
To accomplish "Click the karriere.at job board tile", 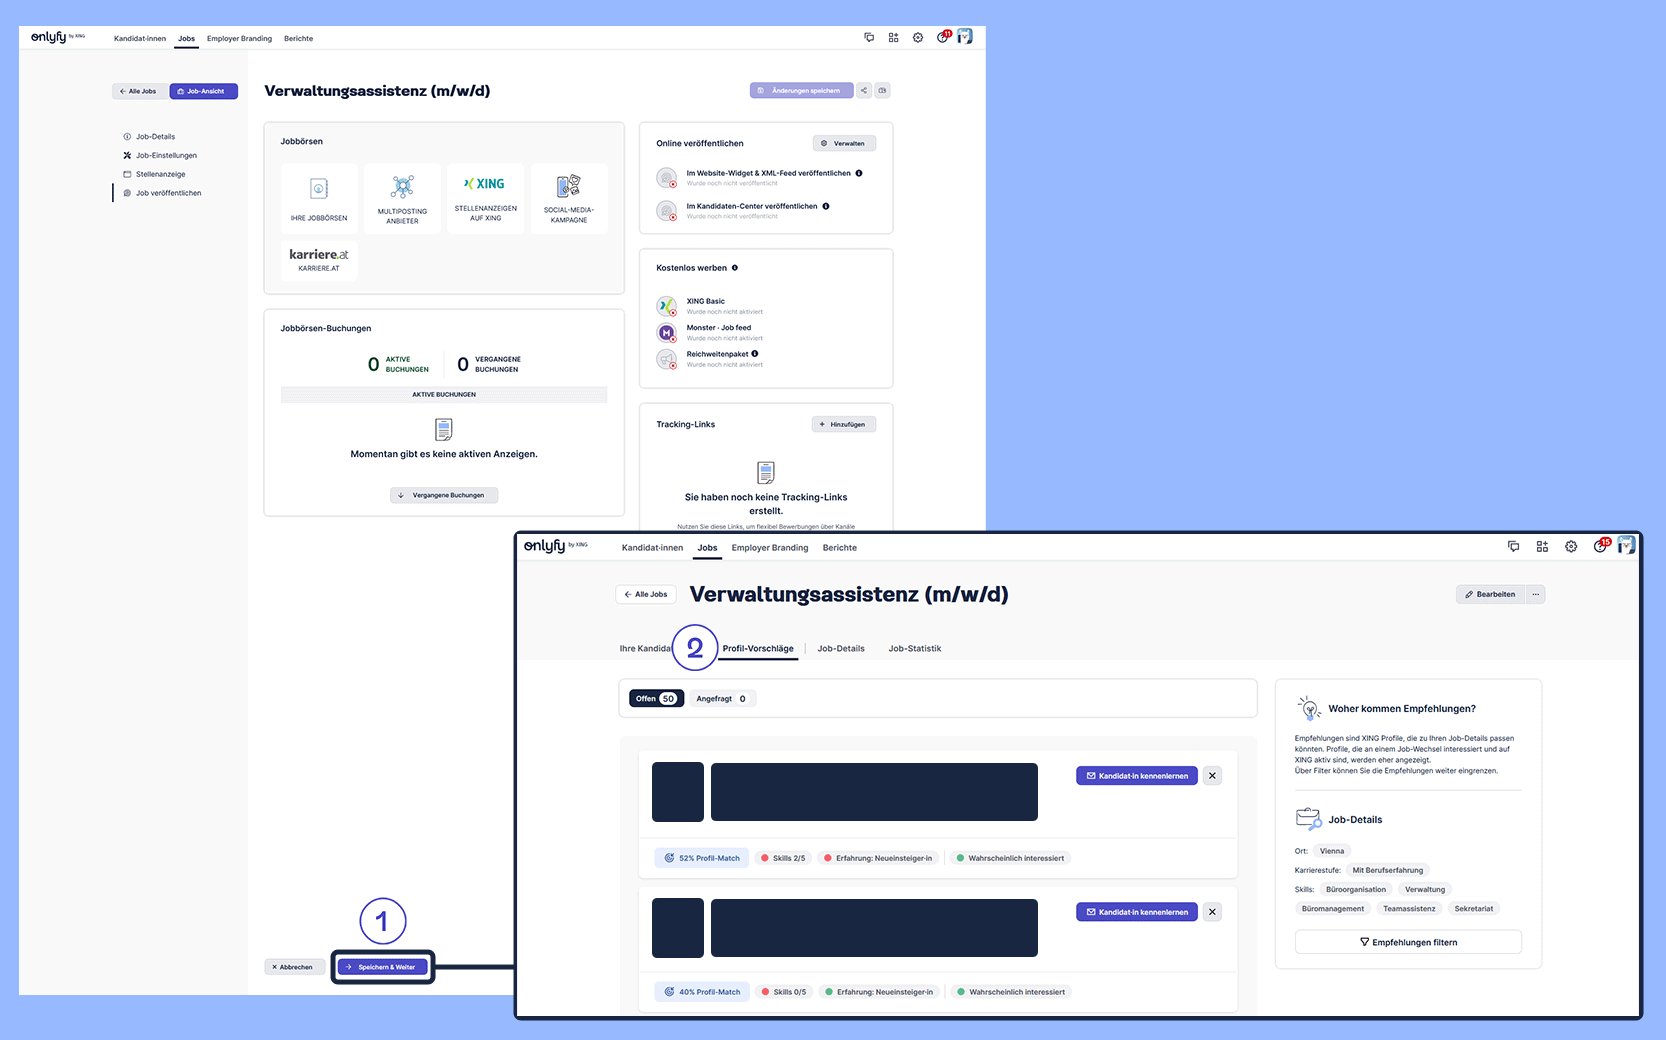I will 319,260.
